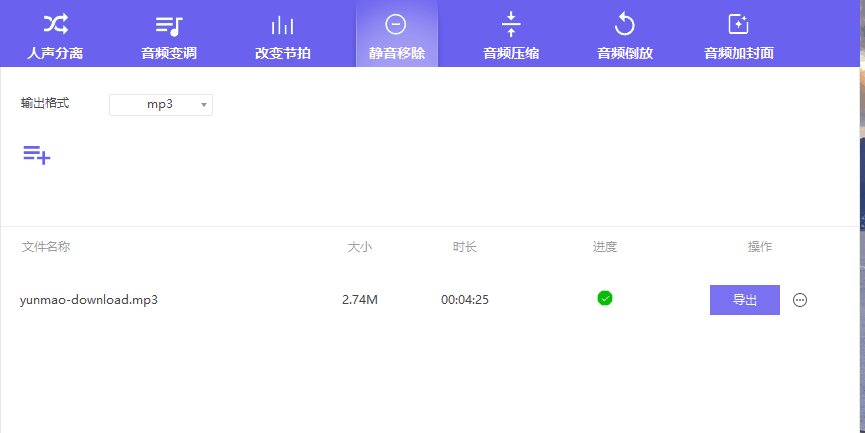Click the add files list-plus icon

coord(37,154)
